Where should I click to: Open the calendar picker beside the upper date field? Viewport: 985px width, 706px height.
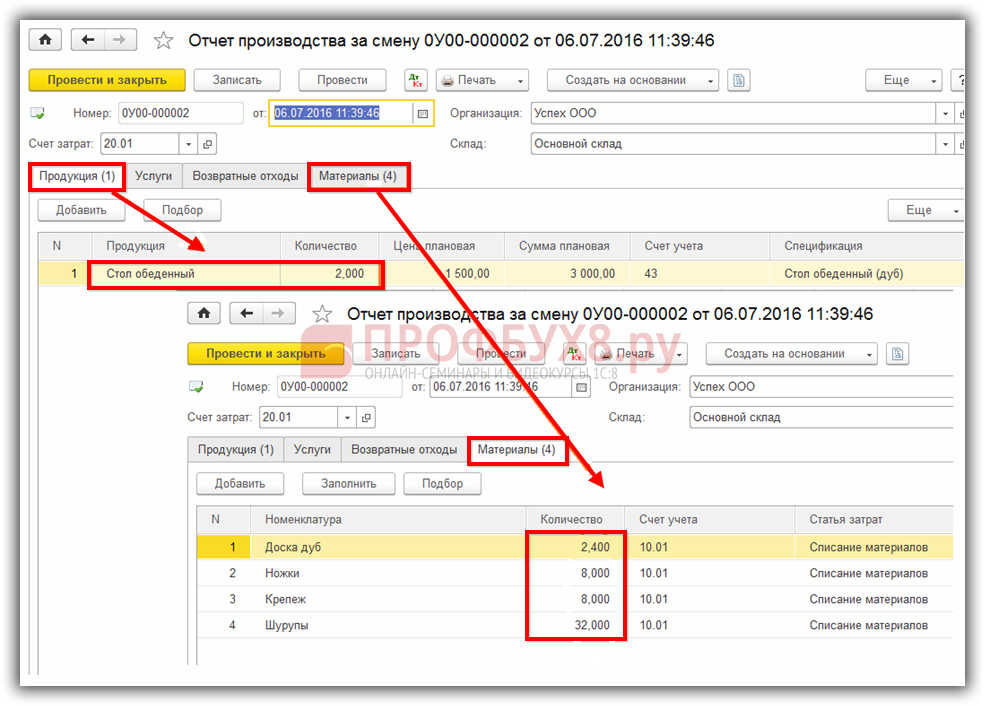click(423, 114)
